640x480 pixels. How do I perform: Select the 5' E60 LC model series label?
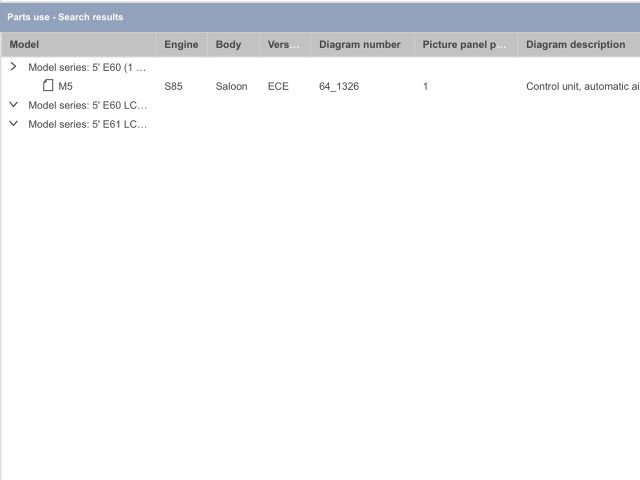88,105
